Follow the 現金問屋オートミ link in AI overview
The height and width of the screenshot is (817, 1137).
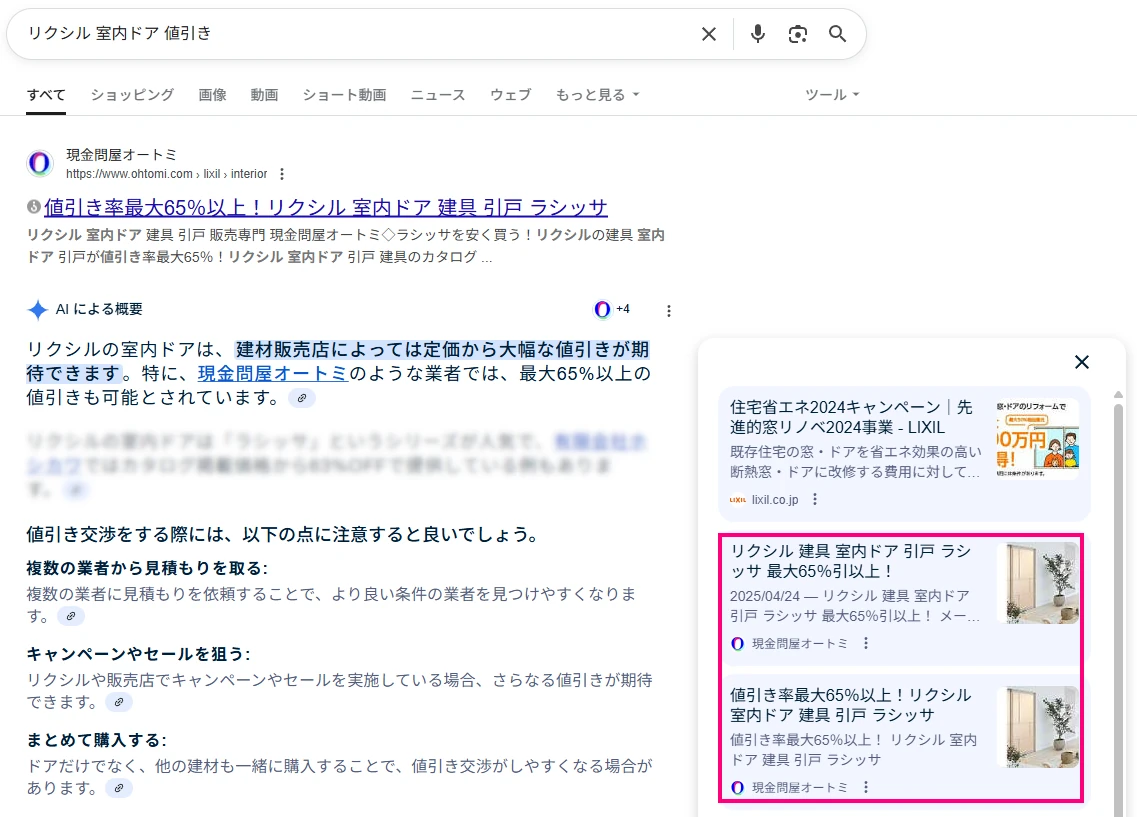tap(273, 373)
